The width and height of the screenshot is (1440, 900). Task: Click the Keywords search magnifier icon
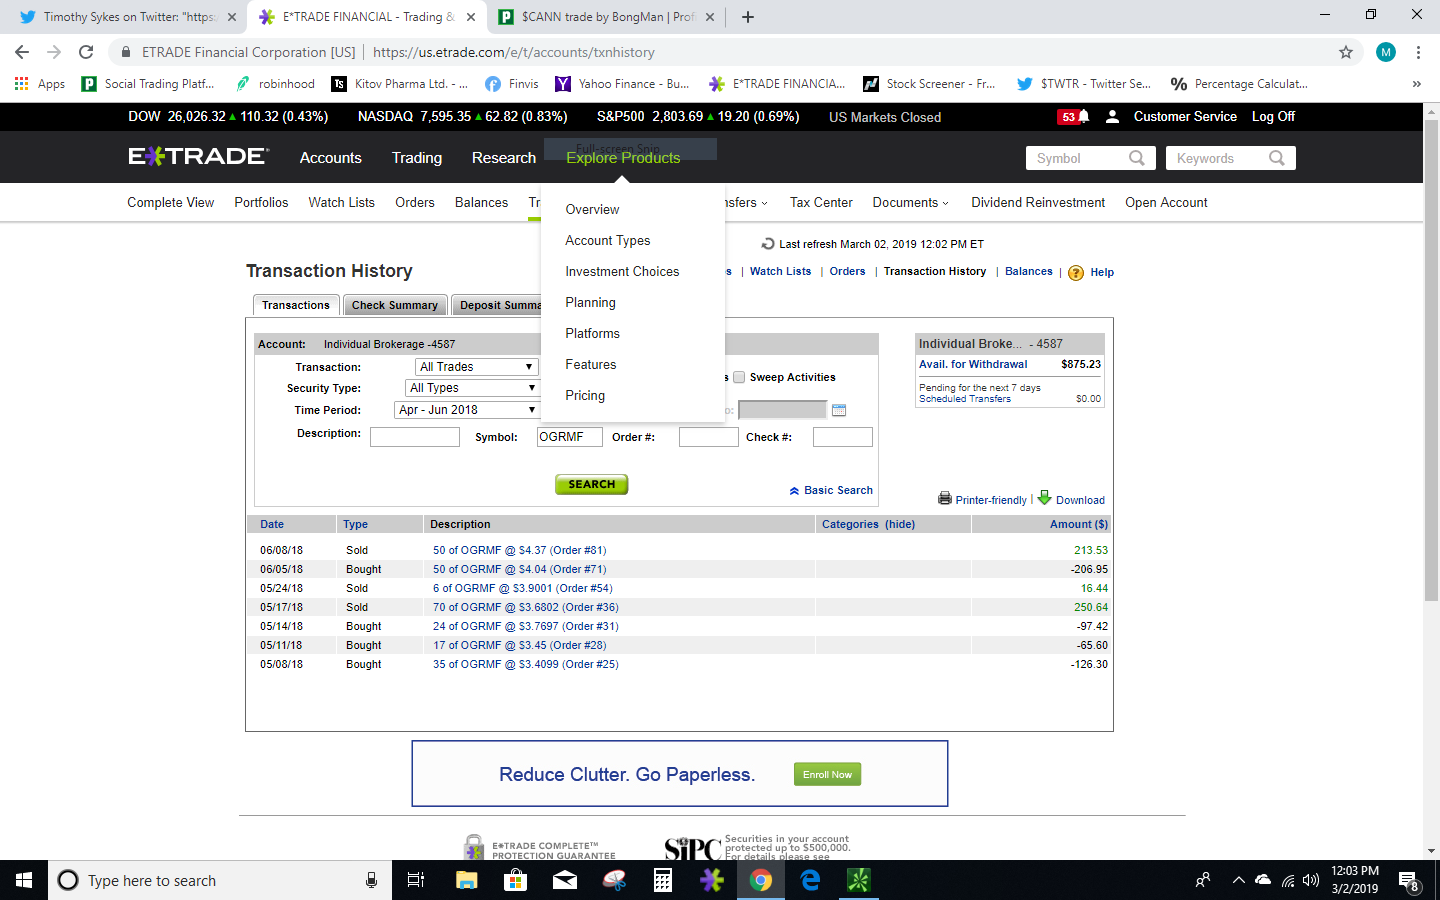(x=1276, y=158)
